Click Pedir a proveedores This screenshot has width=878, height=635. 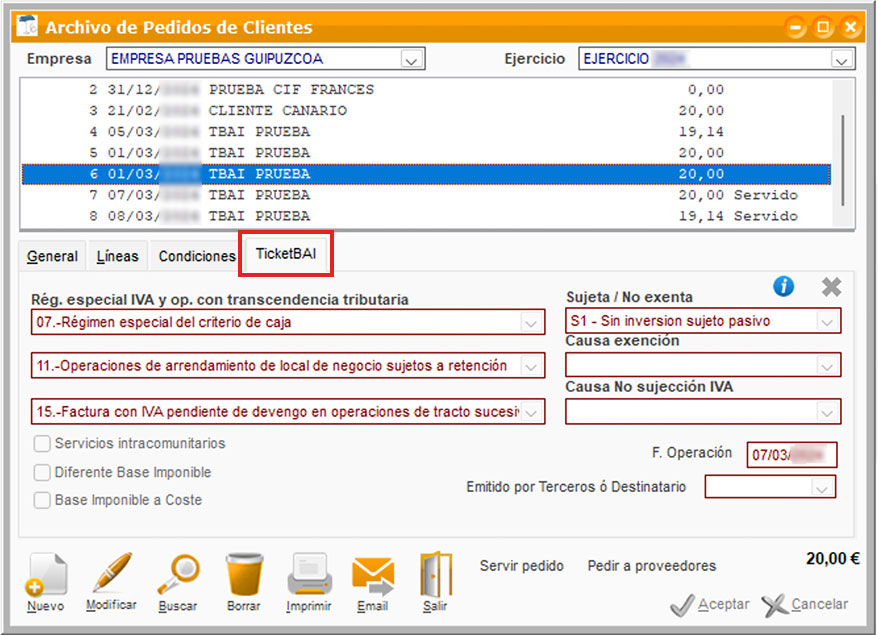coord(651,566)
